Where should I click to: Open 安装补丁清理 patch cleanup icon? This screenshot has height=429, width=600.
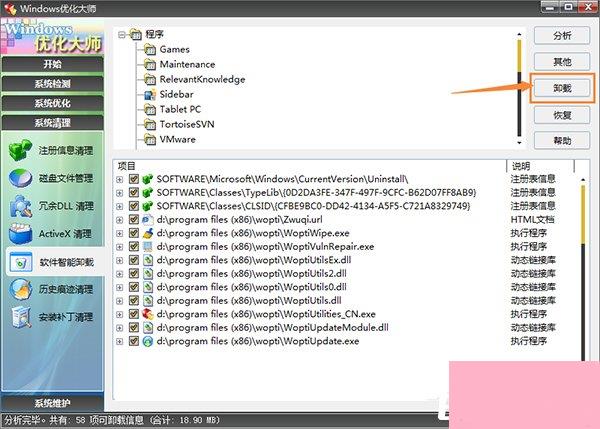(21, 317)
